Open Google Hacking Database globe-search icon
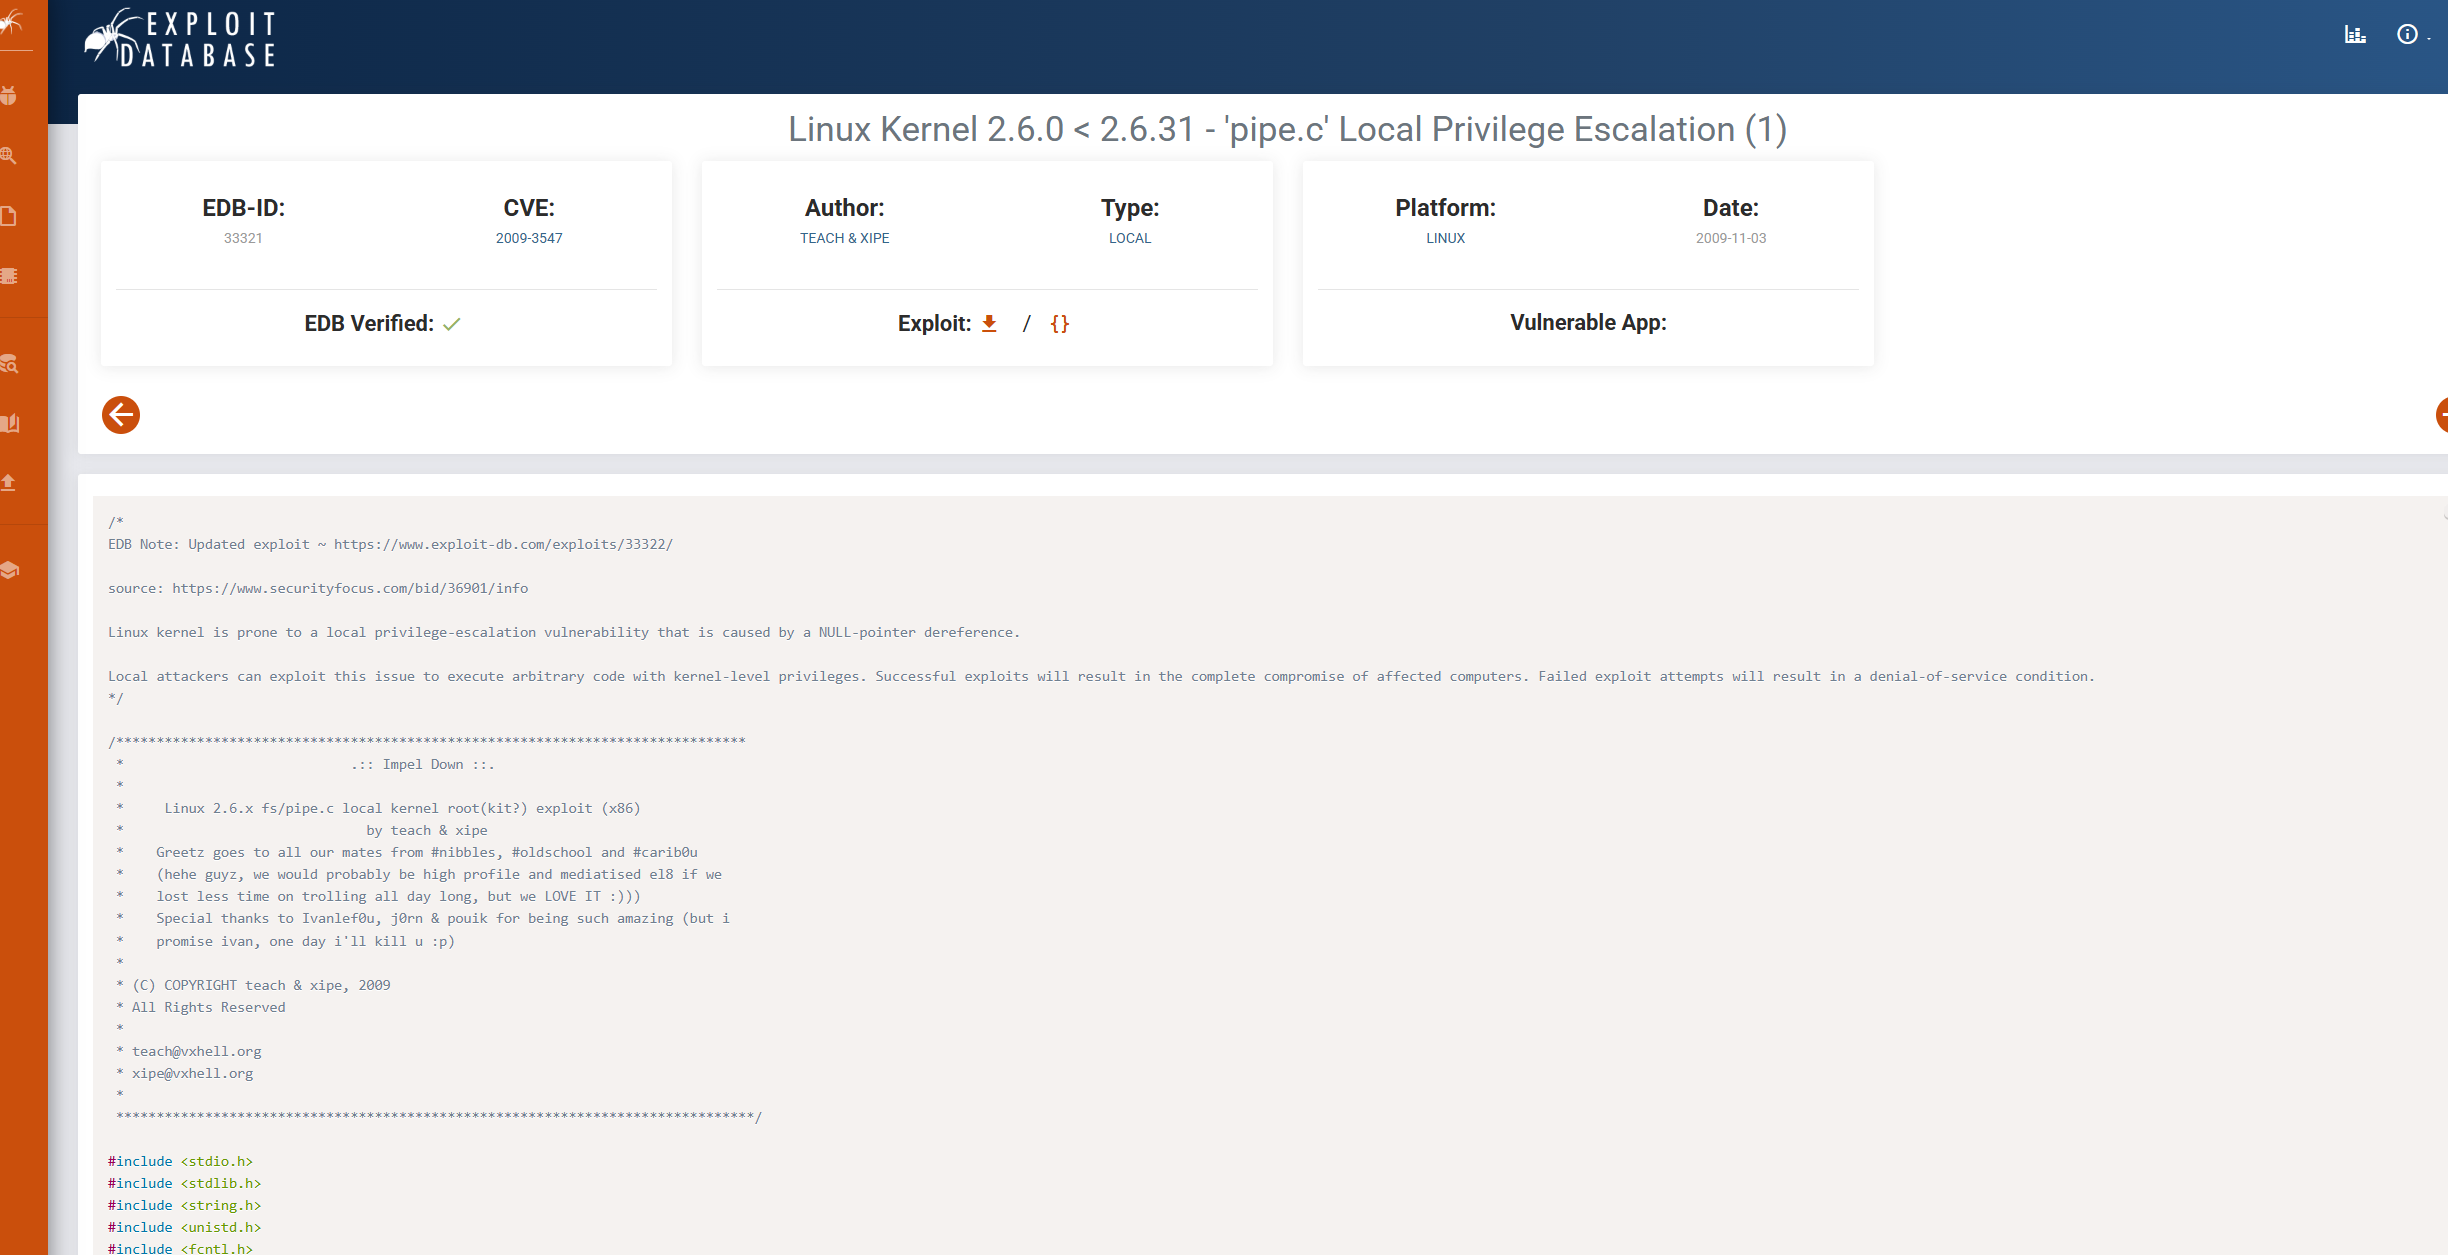Image resolution: width=2448 pixels, height=1255 pixels. (x=9, y=156)
